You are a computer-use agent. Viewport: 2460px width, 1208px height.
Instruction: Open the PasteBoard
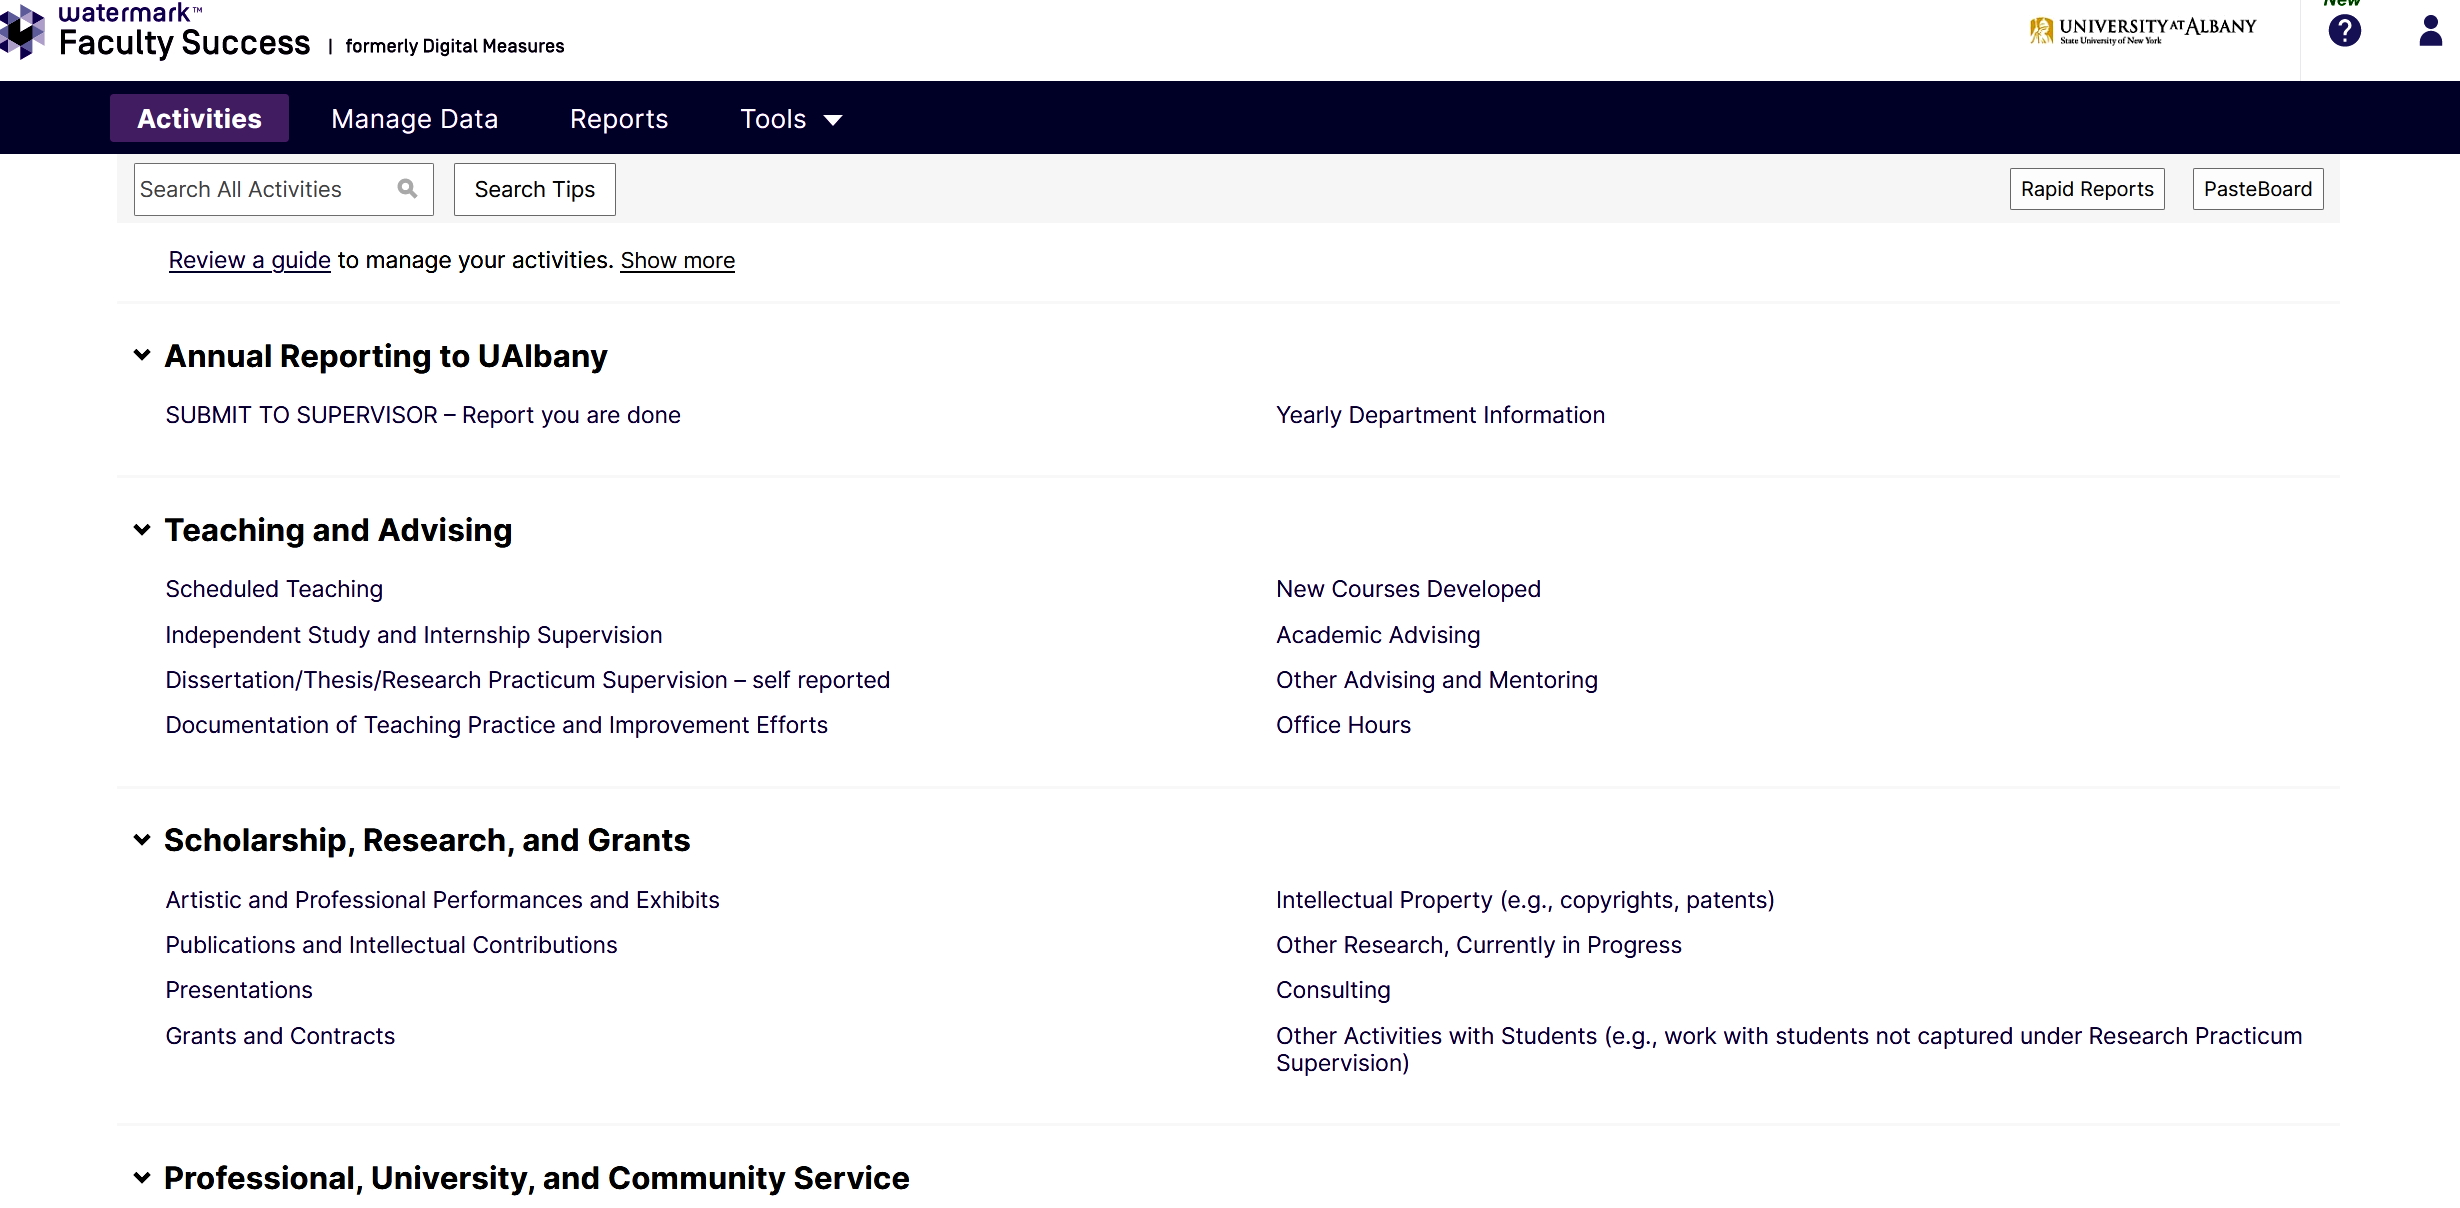2257,189
